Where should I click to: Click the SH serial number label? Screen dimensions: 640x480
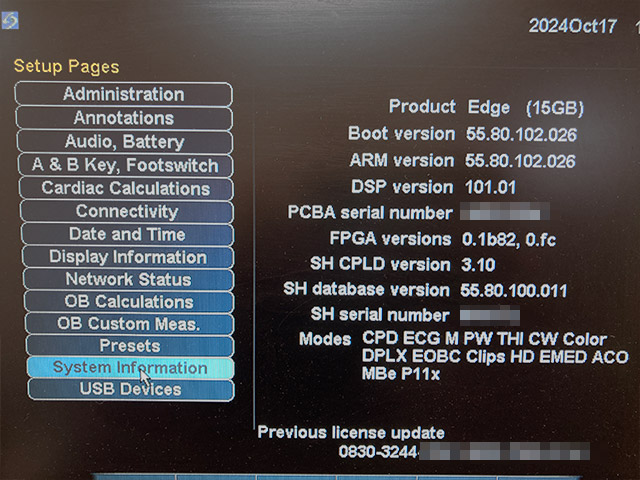point(380,315)
